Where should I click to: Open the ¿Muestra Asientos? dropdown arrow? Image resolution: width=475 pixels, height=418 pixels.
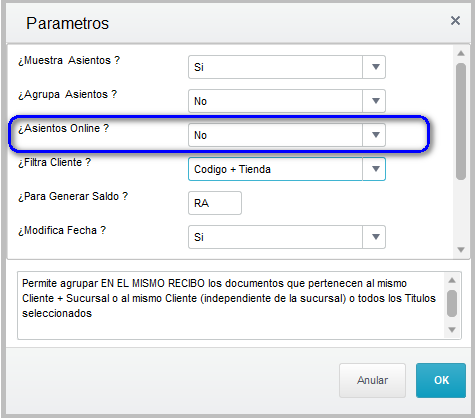tap(375, 67)
